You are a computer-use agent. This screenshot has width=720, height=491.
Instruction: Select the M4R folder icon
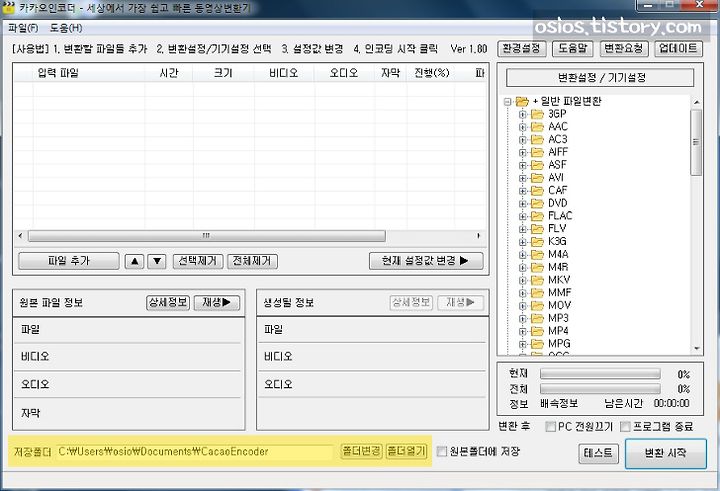point(537,267)
